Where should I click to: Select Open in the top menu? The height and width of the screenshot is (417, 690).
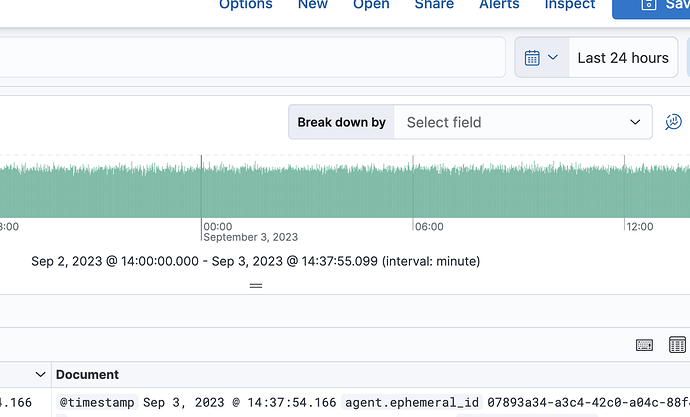click(371, 4)
